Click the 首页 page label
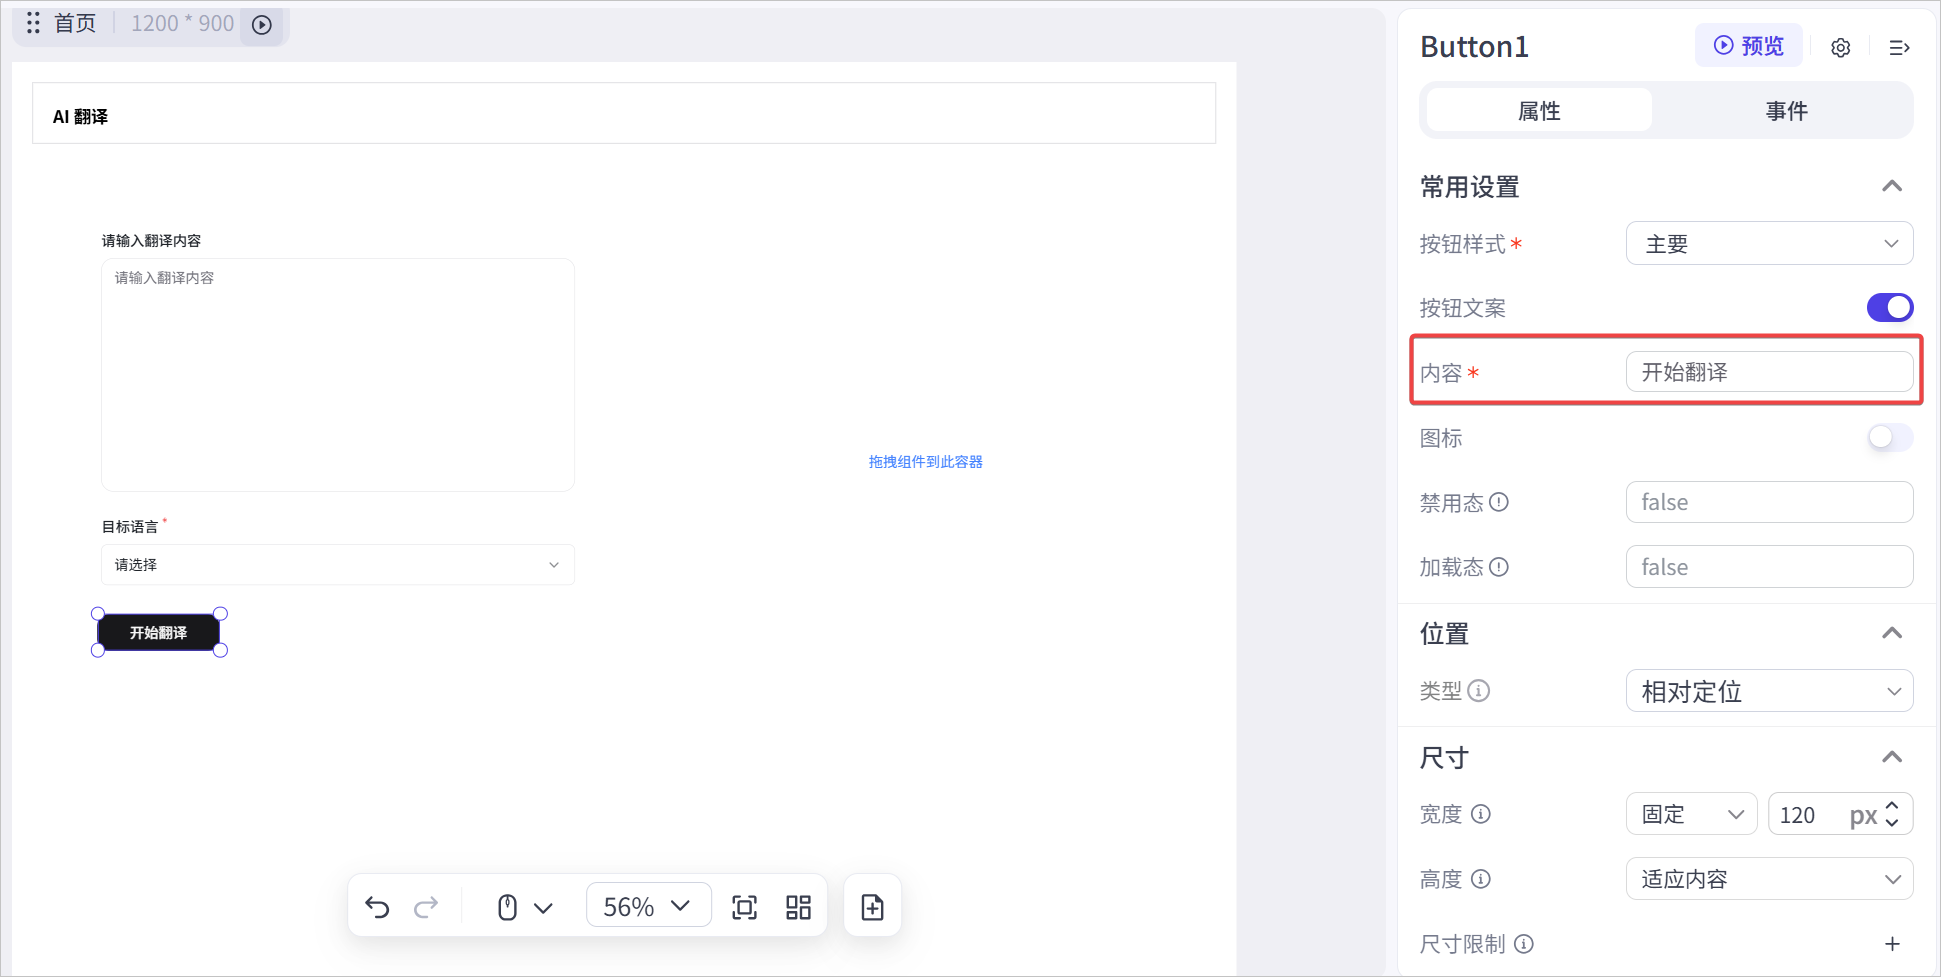This screenshot has height=977, width=1941. [x=75, y=23]
